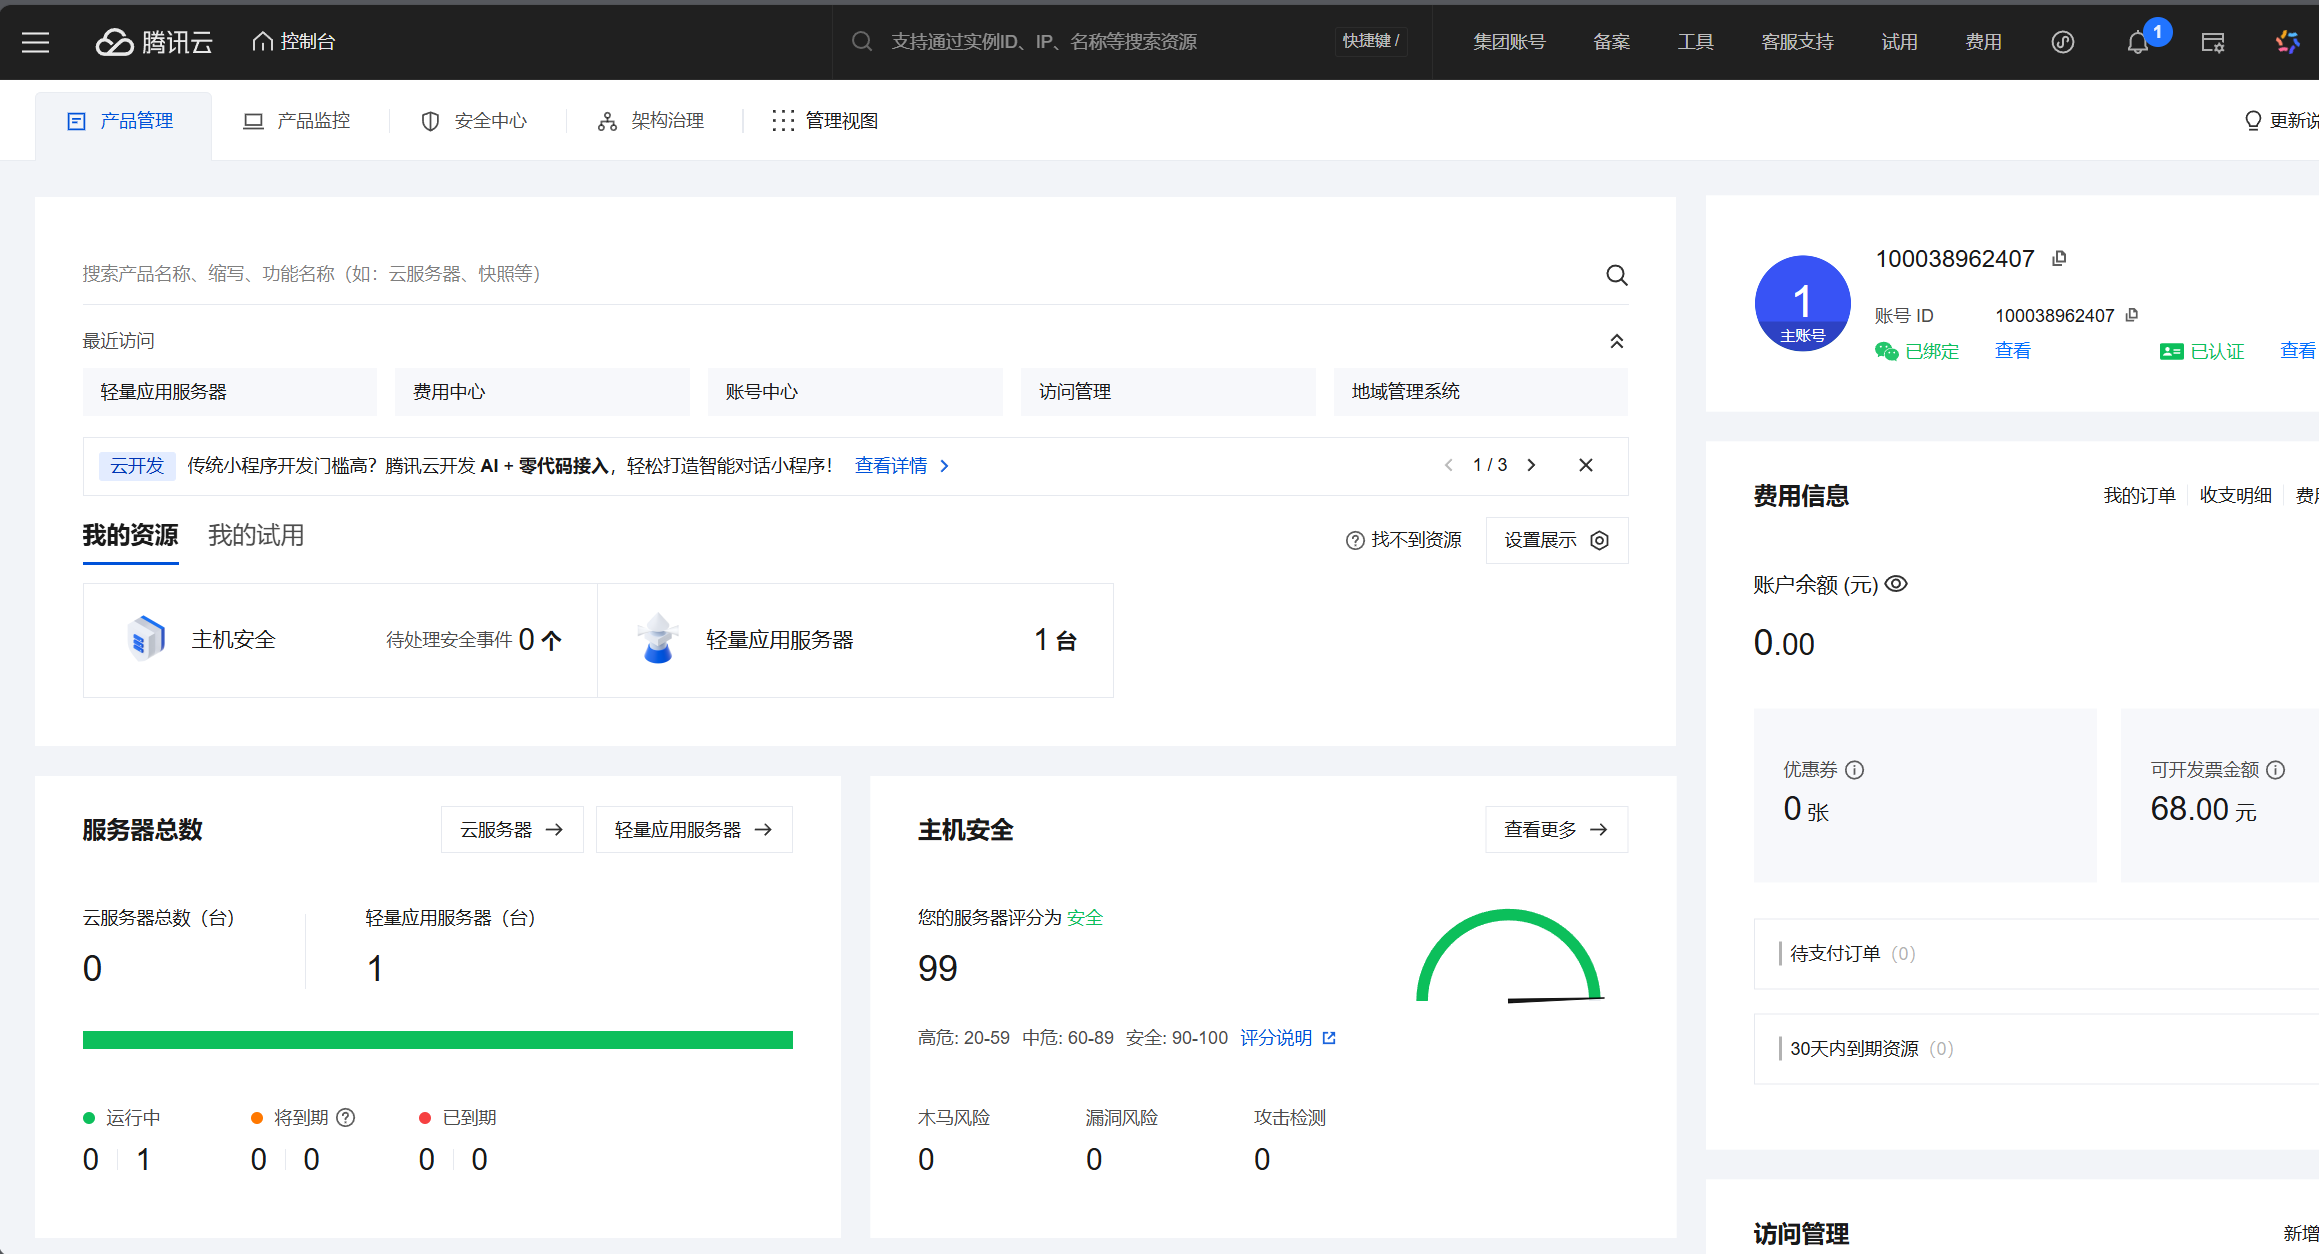The width and height of the screenshot is (2319, 1254).
Task: Open 云服务器 from server totals
Action: pyautogui.click(x=512, y=830)
